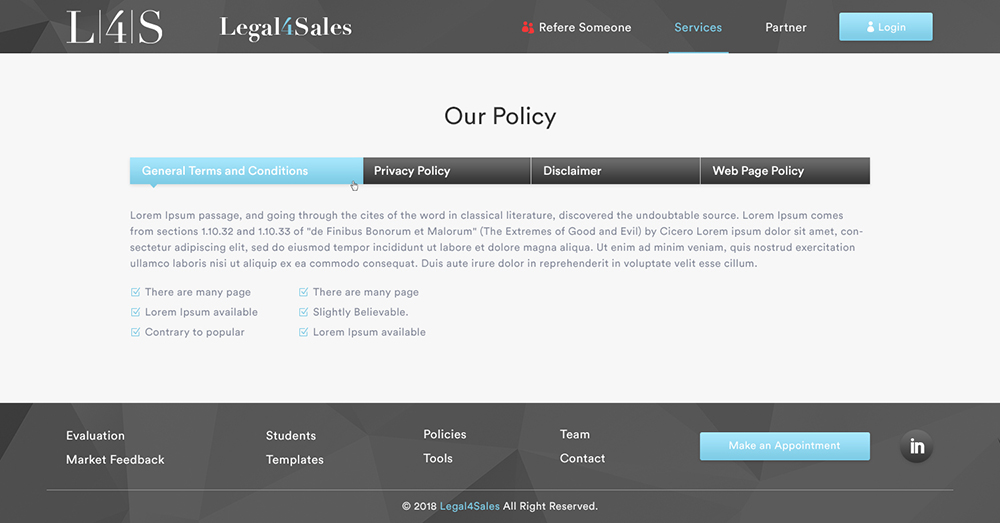Screen dimensions: 1000x523
Task: Toggle the "Slightly Believable." checkbox
Action: tap(304, 312)
